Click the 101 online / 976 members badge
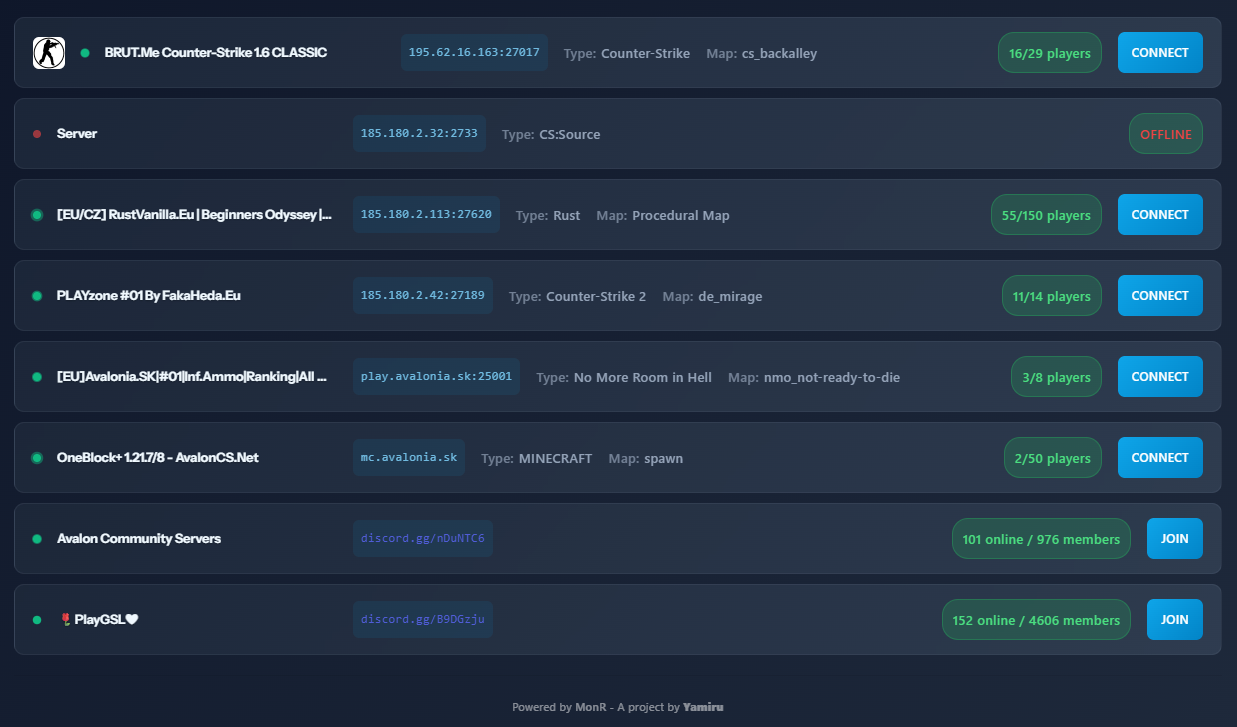1237x727 pixels. point(1041,539)
